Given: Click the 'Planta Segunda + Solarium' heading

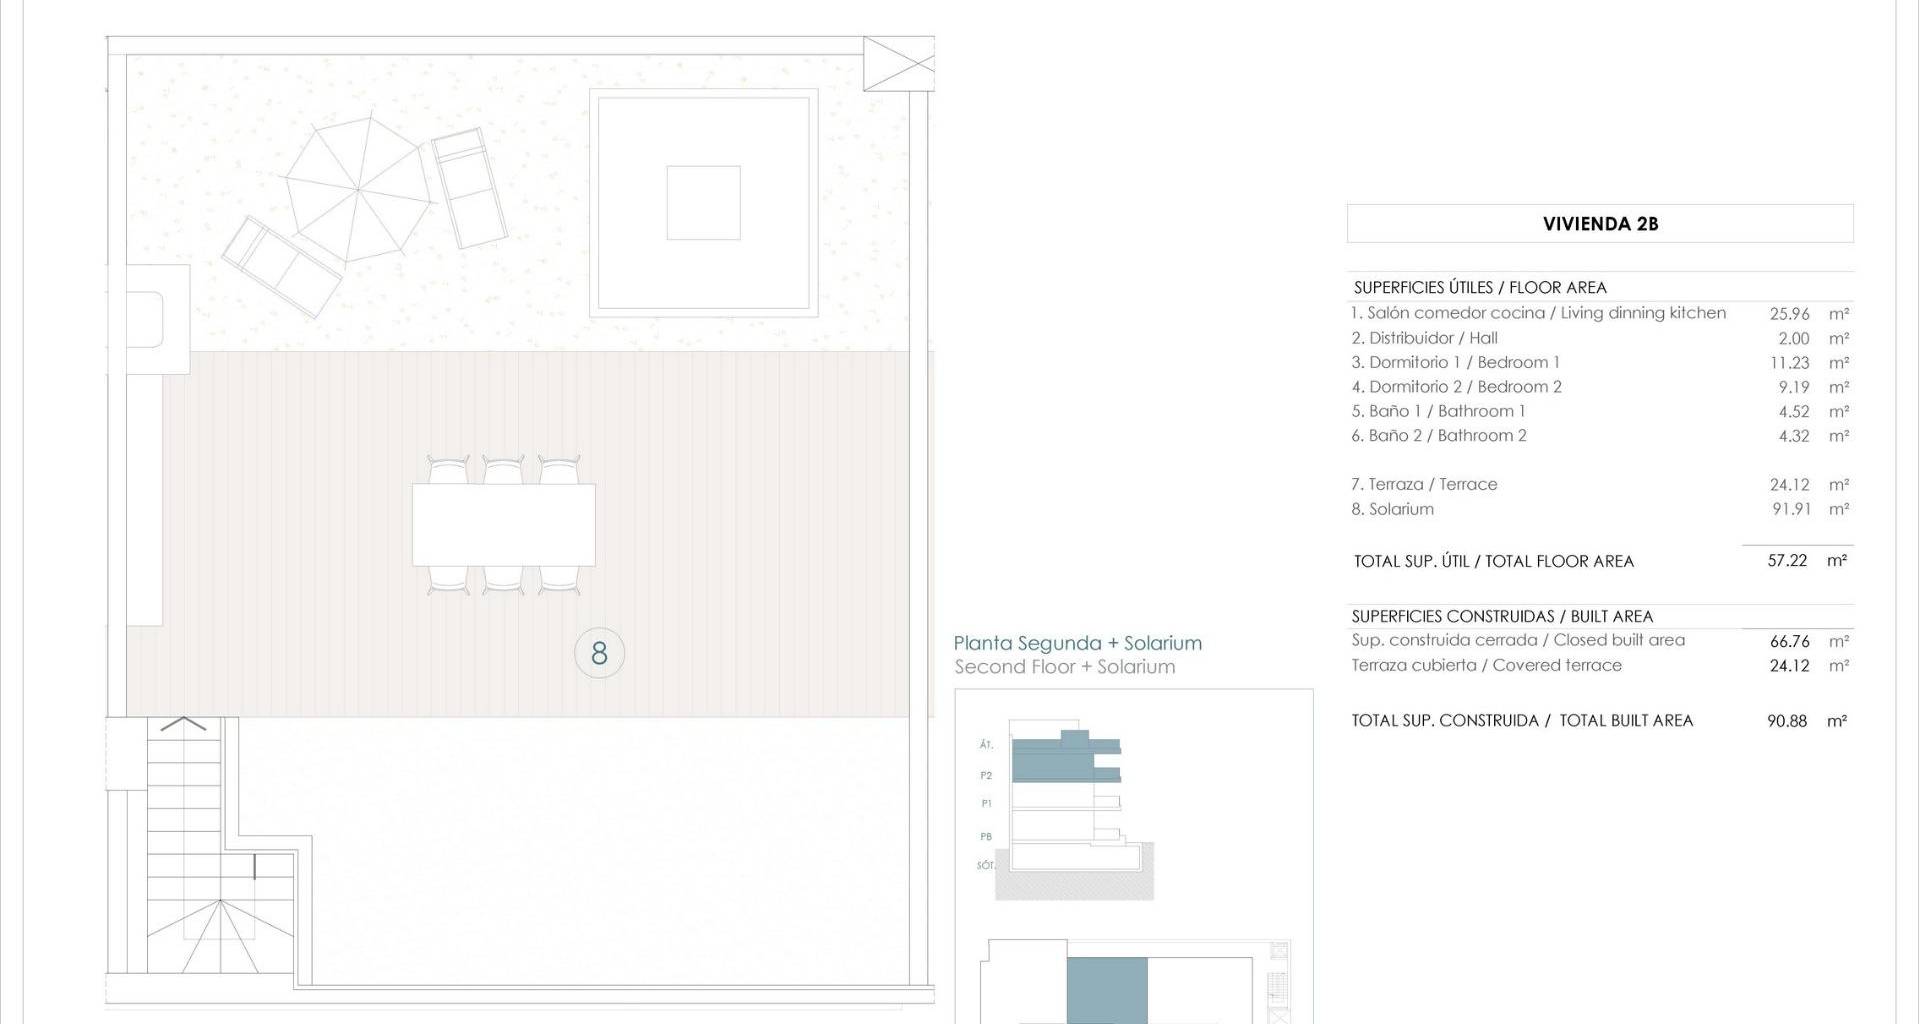Looking at the screenshot, I should click(x=1077, y=644).
